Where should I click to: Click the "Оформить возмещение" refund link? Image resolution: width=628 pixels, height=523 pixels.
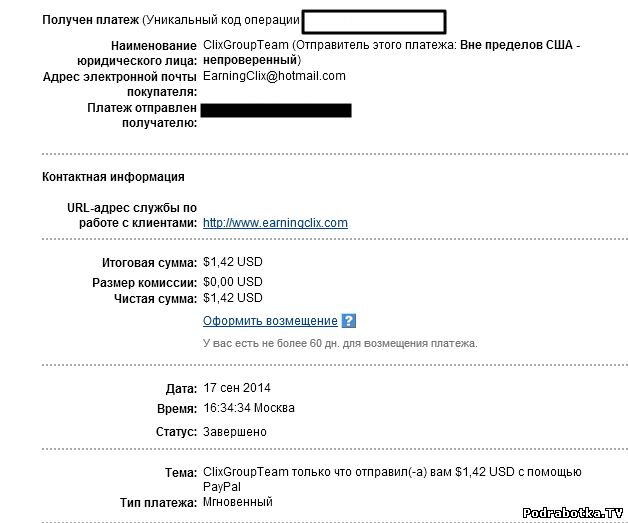point(270,321)
